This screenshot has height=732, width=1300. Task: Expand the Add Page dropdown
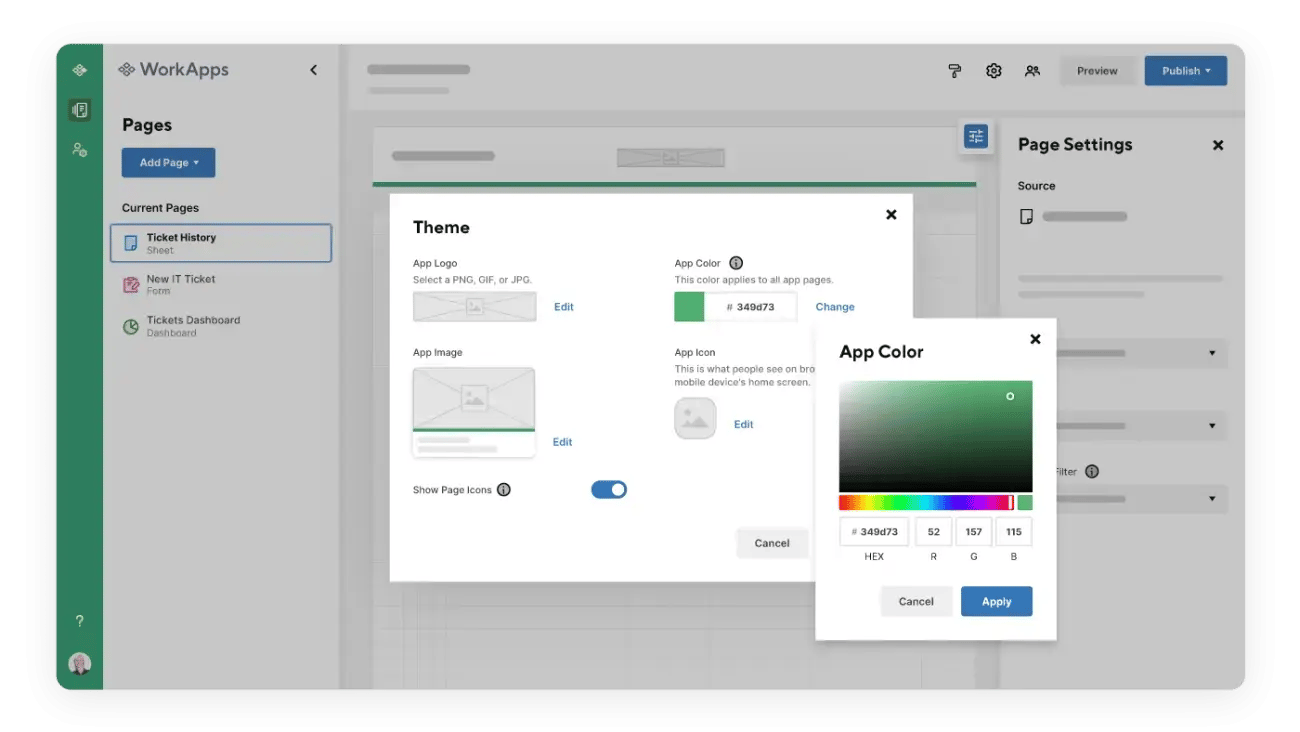pyautogui.click(x=168, y=163)
